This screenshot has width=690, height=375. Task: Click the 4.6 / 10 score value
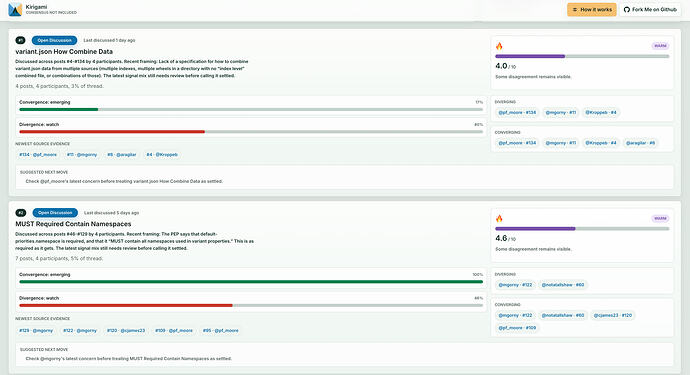click(x=505, y=239)
